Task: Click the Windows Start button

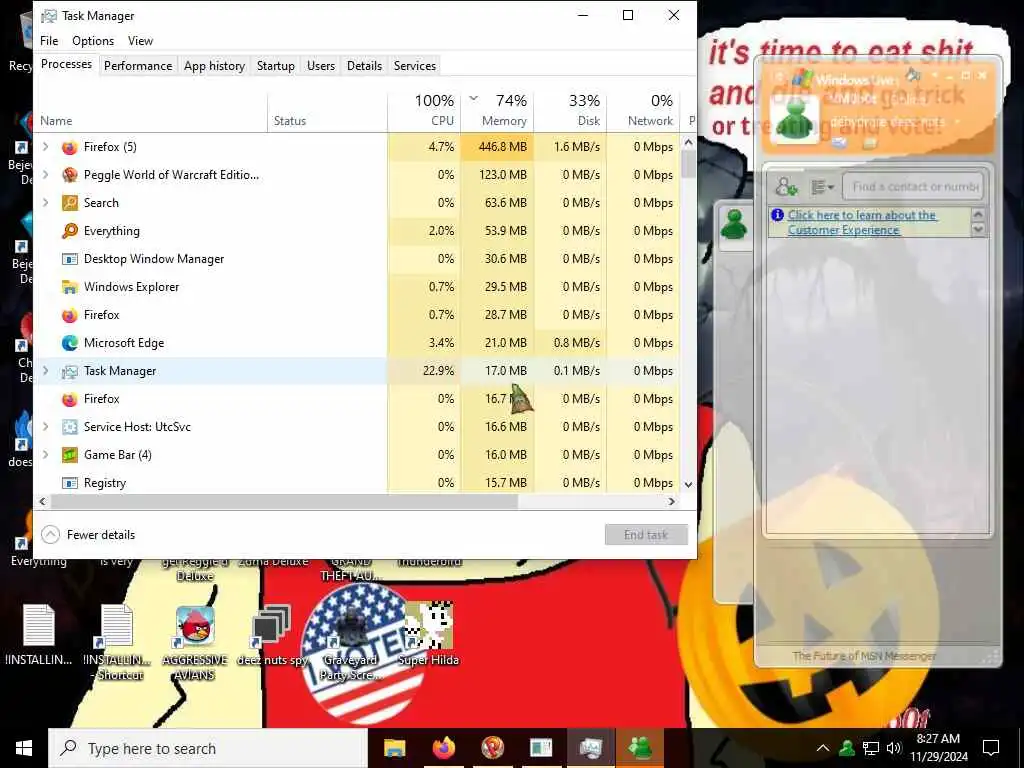Action: tap(24, 748)
